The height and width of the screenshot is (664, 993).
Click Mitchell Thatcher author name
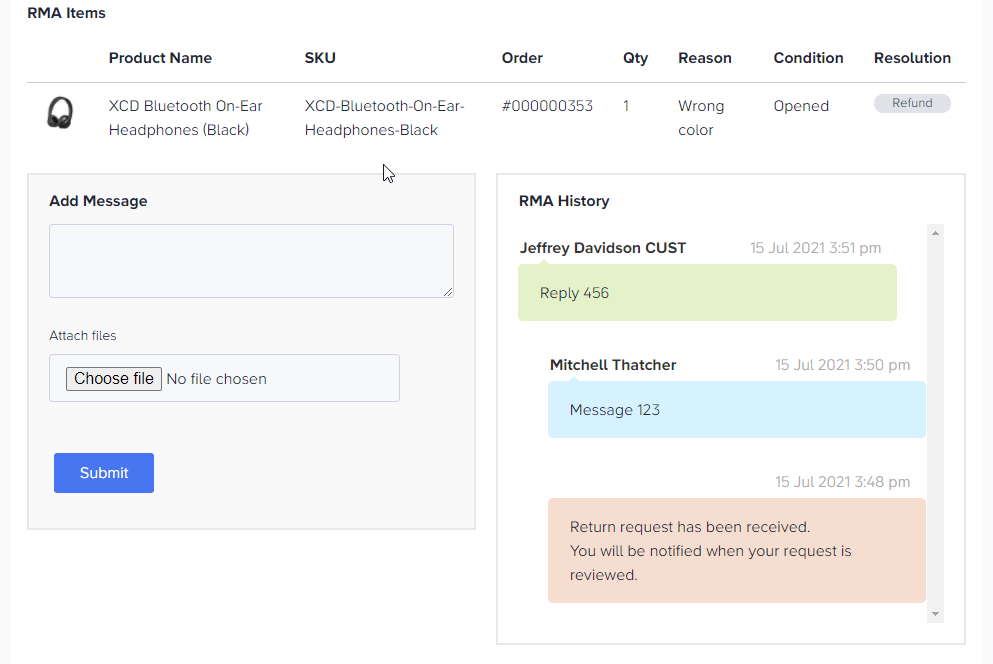pyautogui.click(x=613, y=365)
